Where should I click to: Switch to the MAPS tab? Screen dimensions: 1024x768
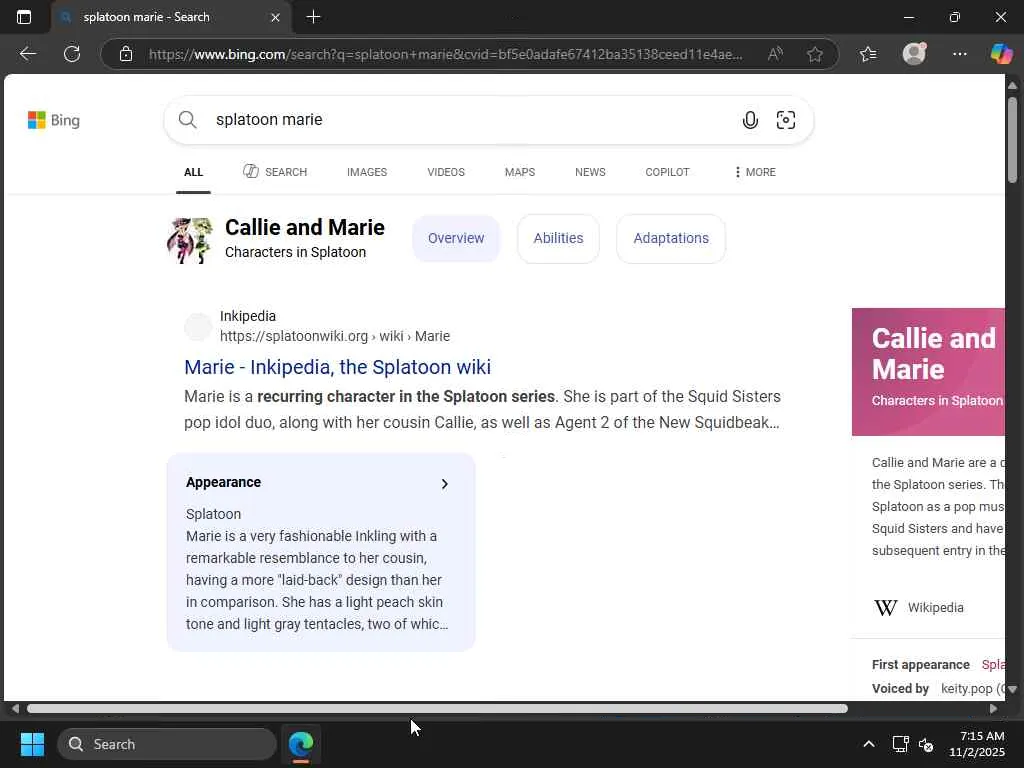click(520, 172)
